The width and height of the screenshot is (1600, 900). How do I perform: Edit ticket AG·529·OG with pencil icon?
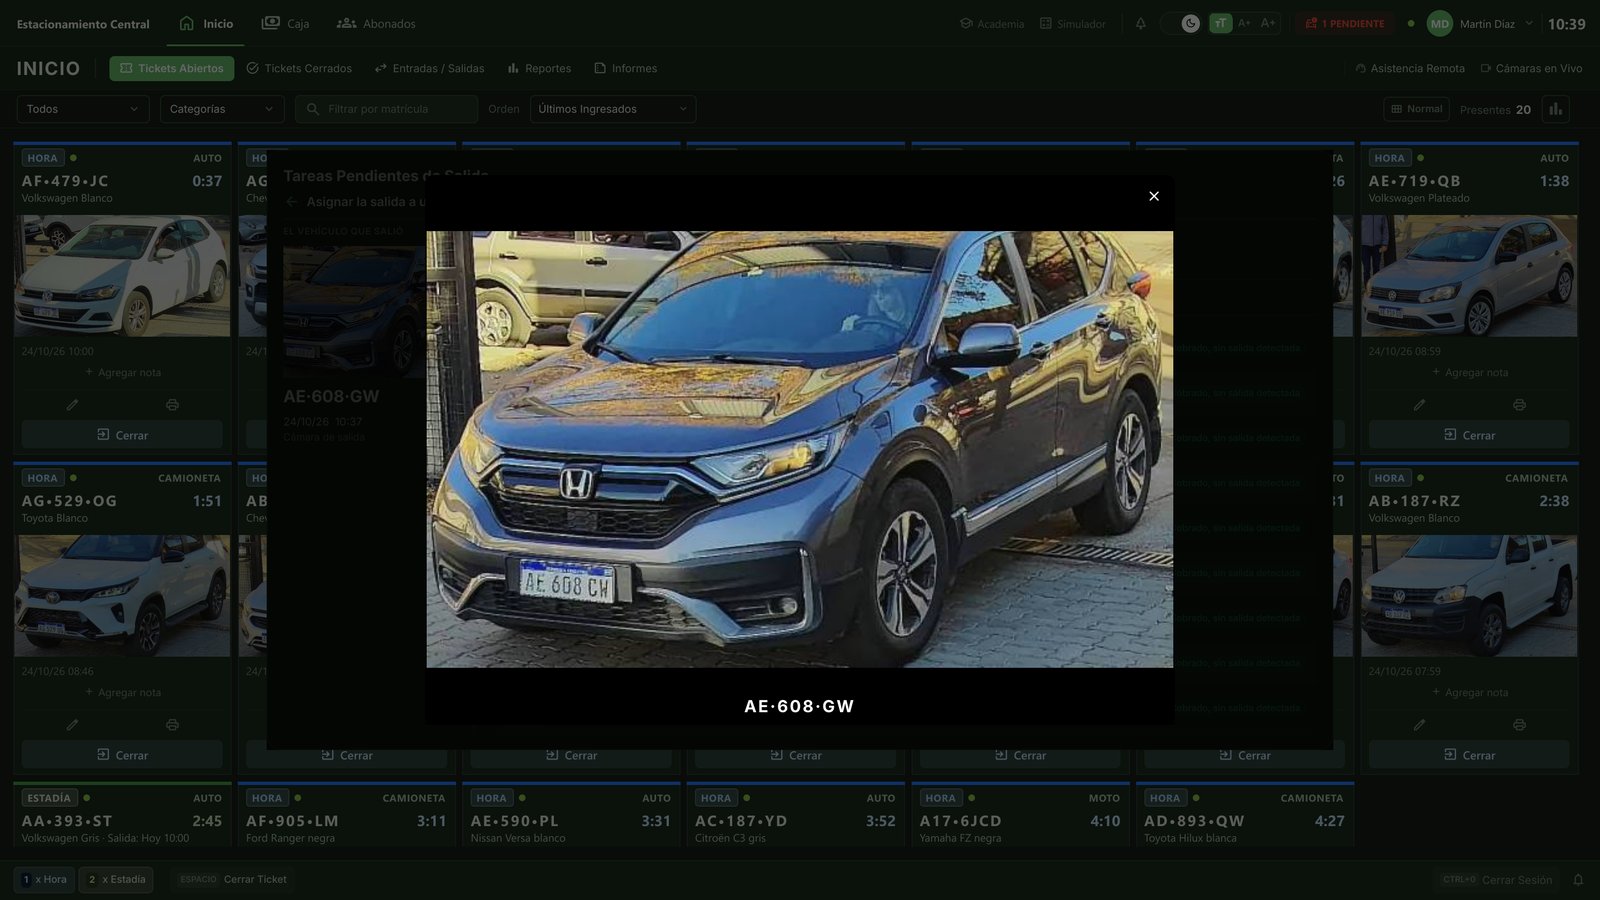72,725
